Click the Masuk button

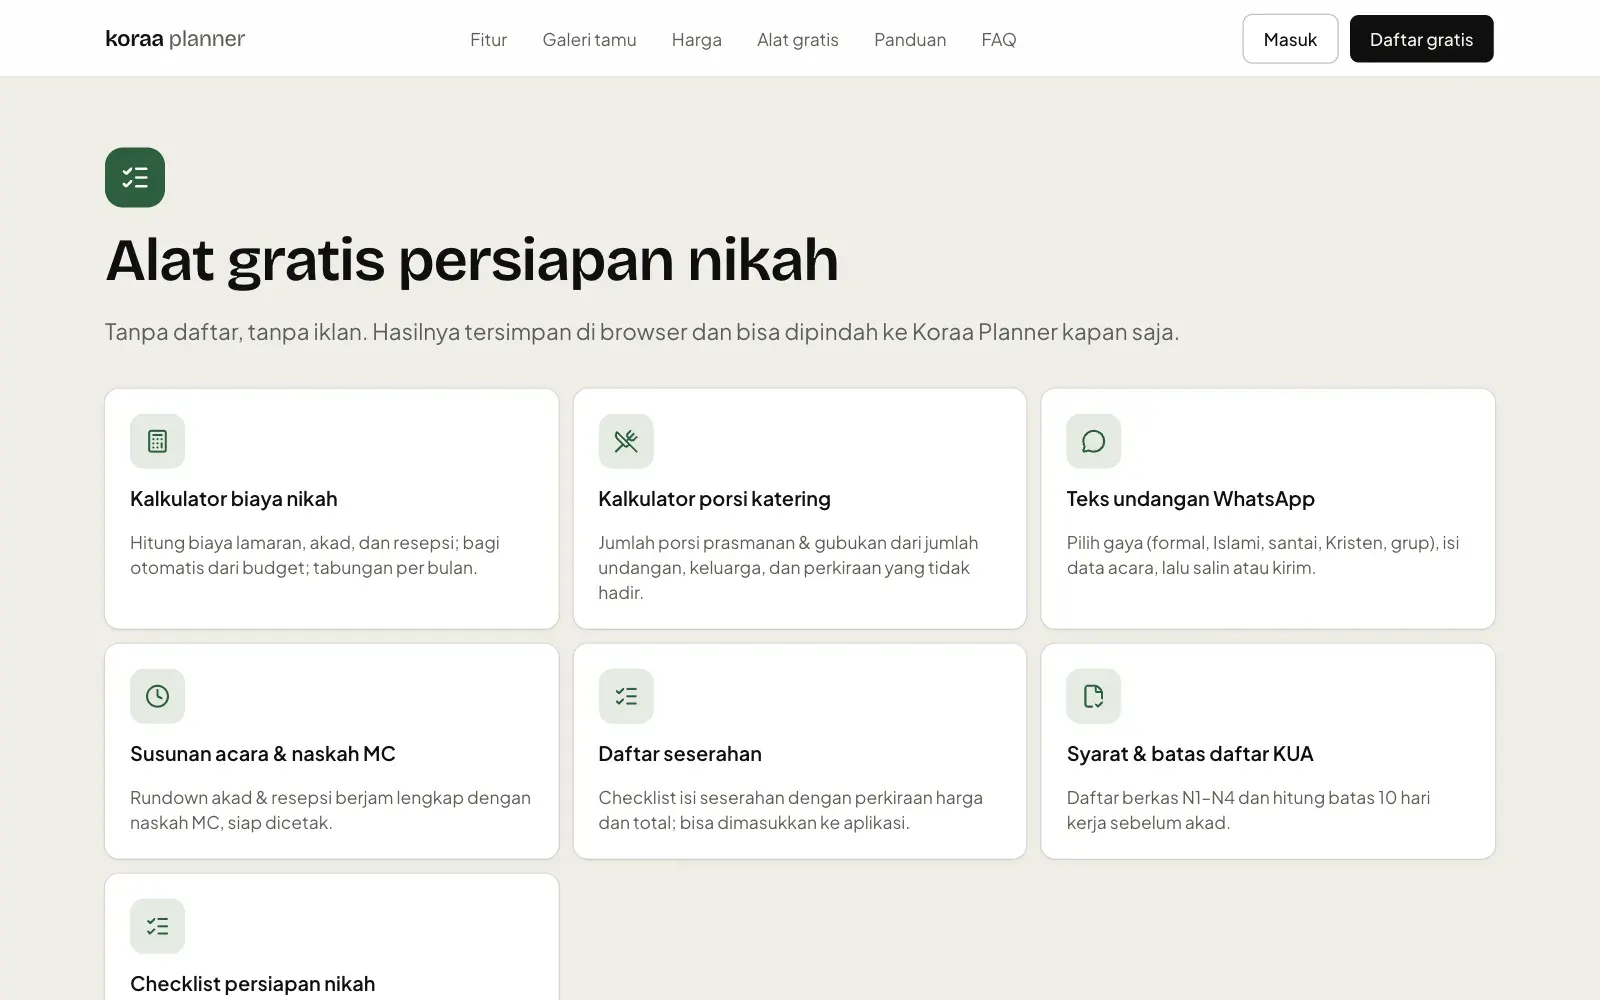pyautogui.click(x=1290, y=39)
